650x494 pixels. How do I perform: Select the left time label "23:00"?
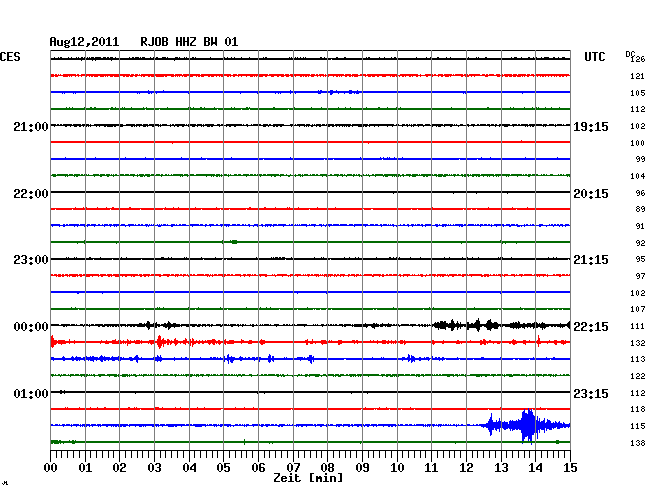click(31, 260)
